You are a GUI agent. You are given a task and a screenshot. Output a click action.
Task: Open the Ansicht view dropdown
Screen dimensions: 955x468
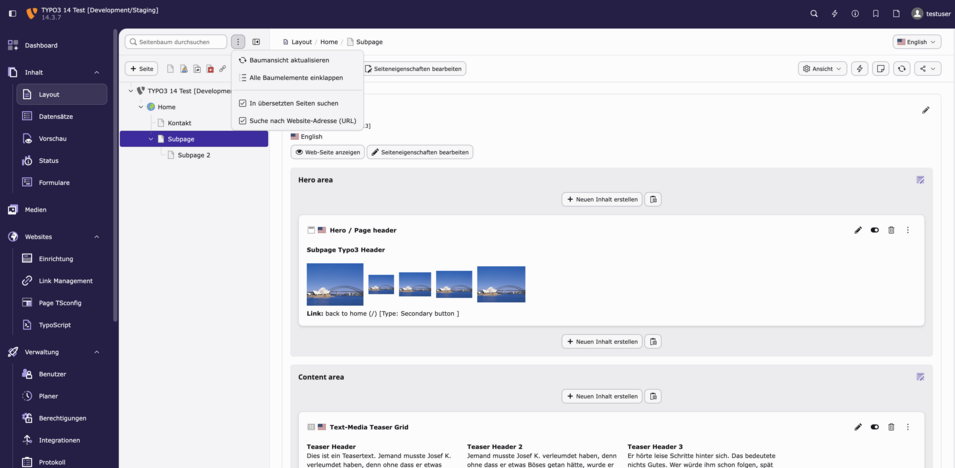pyautogui.click(x=823, y=69)
